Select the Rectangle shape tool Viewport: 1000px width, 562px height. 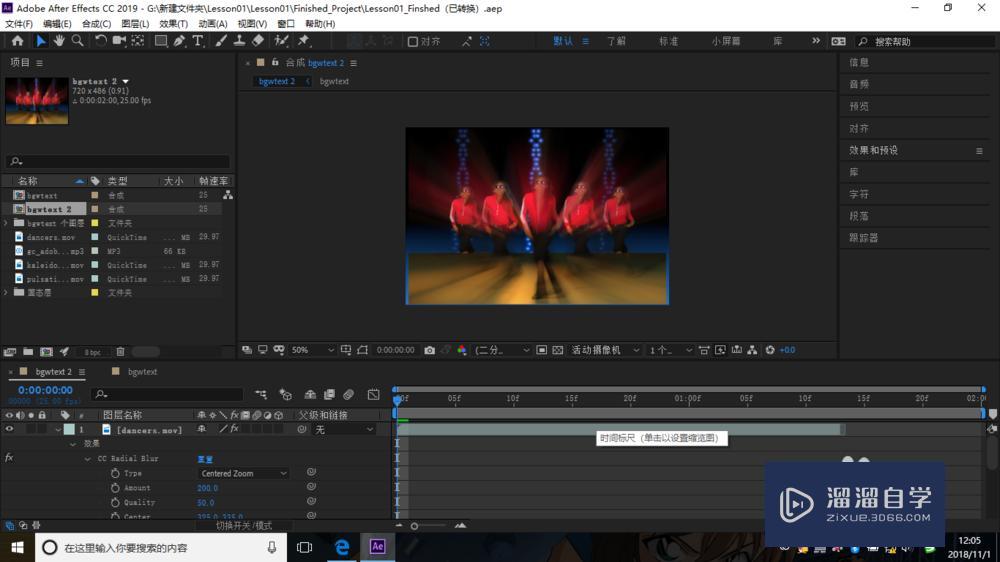click(161, 41)
